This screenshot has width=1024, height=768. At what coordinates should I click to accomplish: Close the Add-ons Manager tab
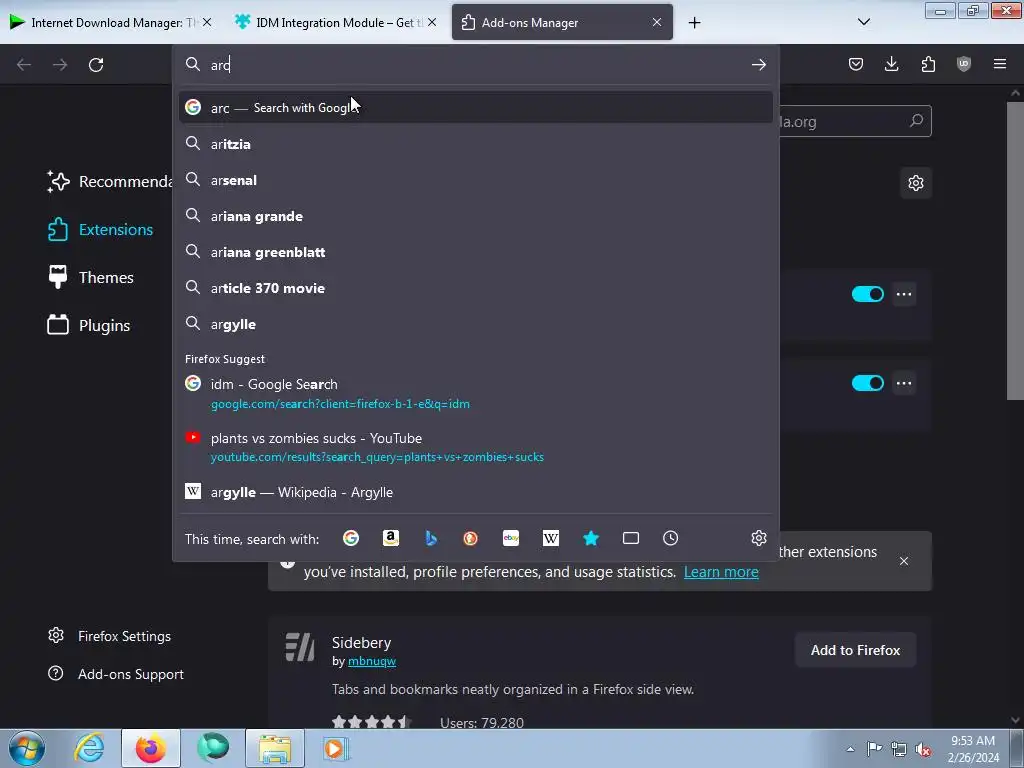click(x=656, y=22)
